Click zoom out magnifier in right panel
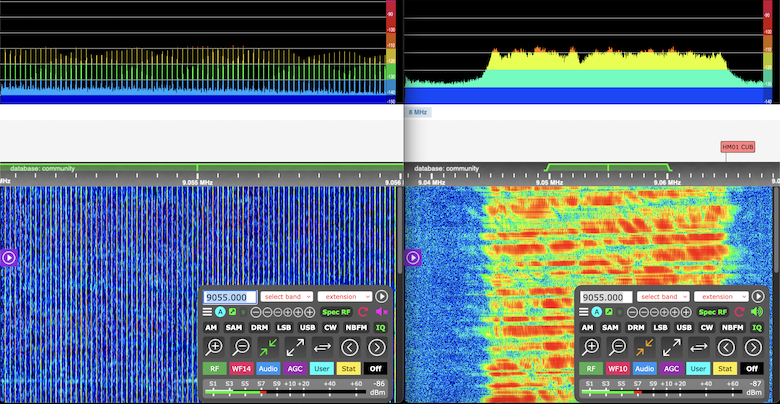Viewport: 780px width, 404px height. click(618, 347)
